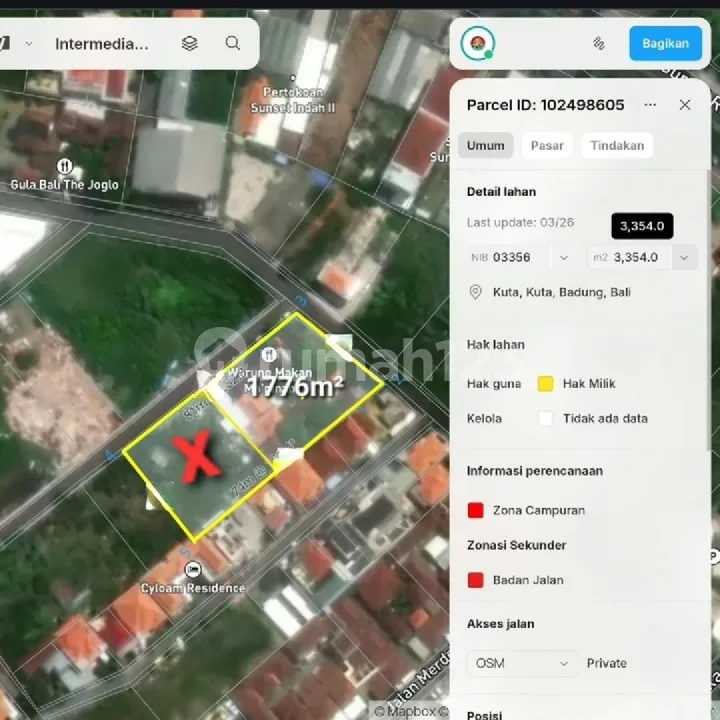720x720 pixels.
Task: Click the Gula Bali The Joglo restaurant marker
Action: coord(64,166)
